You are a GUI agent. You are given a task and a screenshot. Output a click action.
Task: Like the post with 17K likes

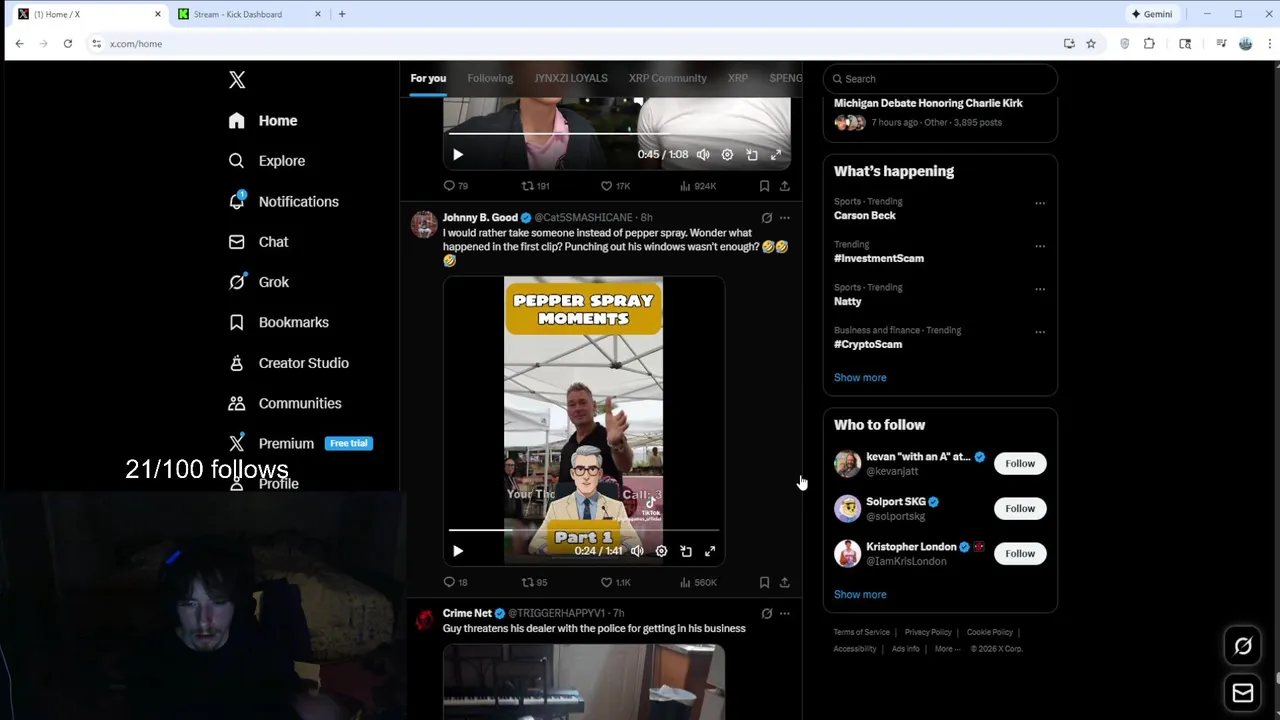tap(614, 186)
